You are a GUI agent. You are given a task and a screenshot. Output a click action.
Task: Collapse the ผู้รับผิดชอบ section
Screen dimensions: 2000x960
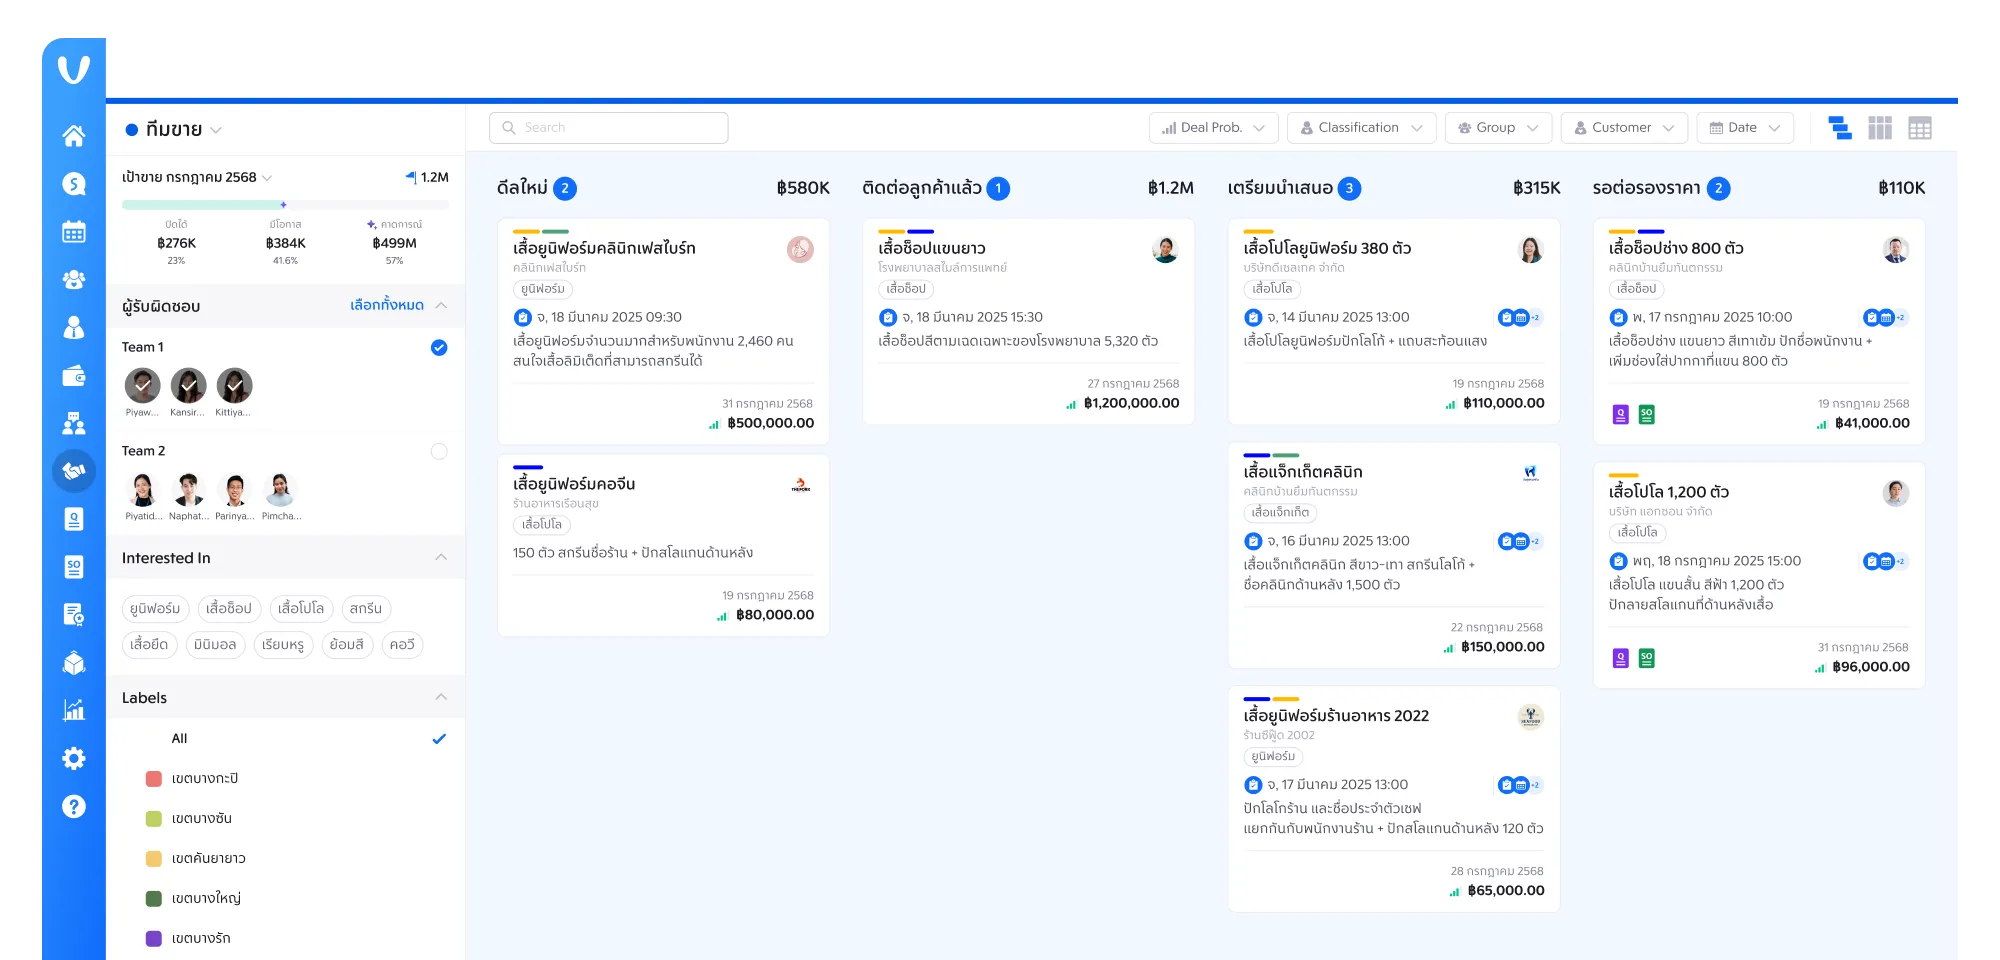click(441, 305)
